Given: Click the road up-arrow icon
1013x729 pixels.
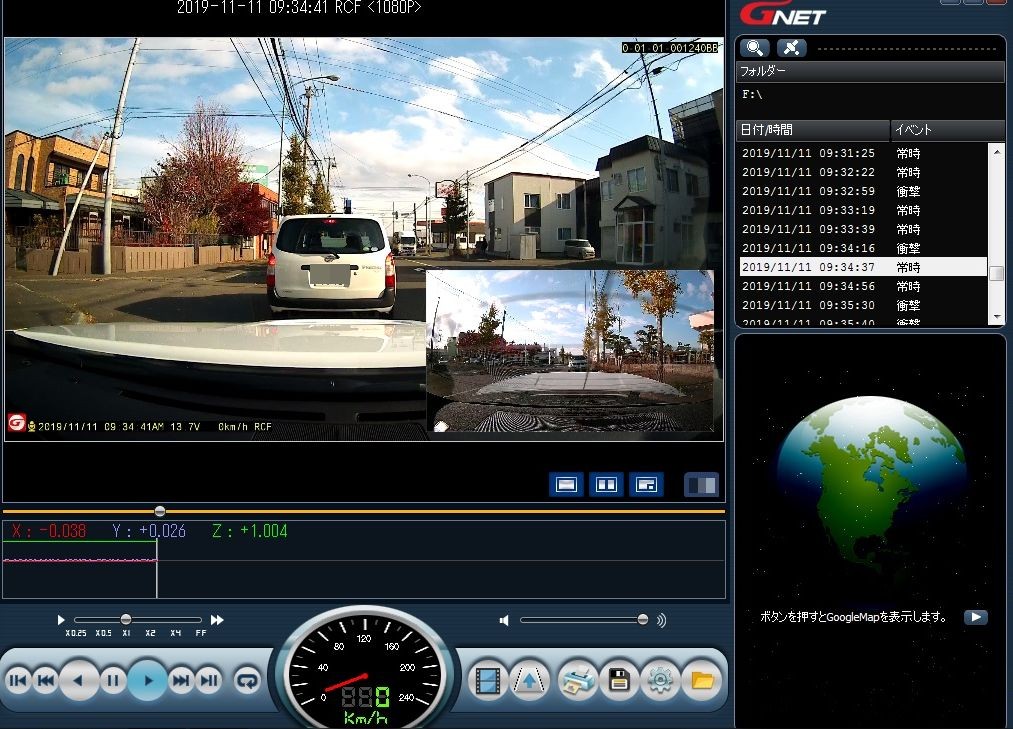Looking at the screenshot, I should click(529, 681).
